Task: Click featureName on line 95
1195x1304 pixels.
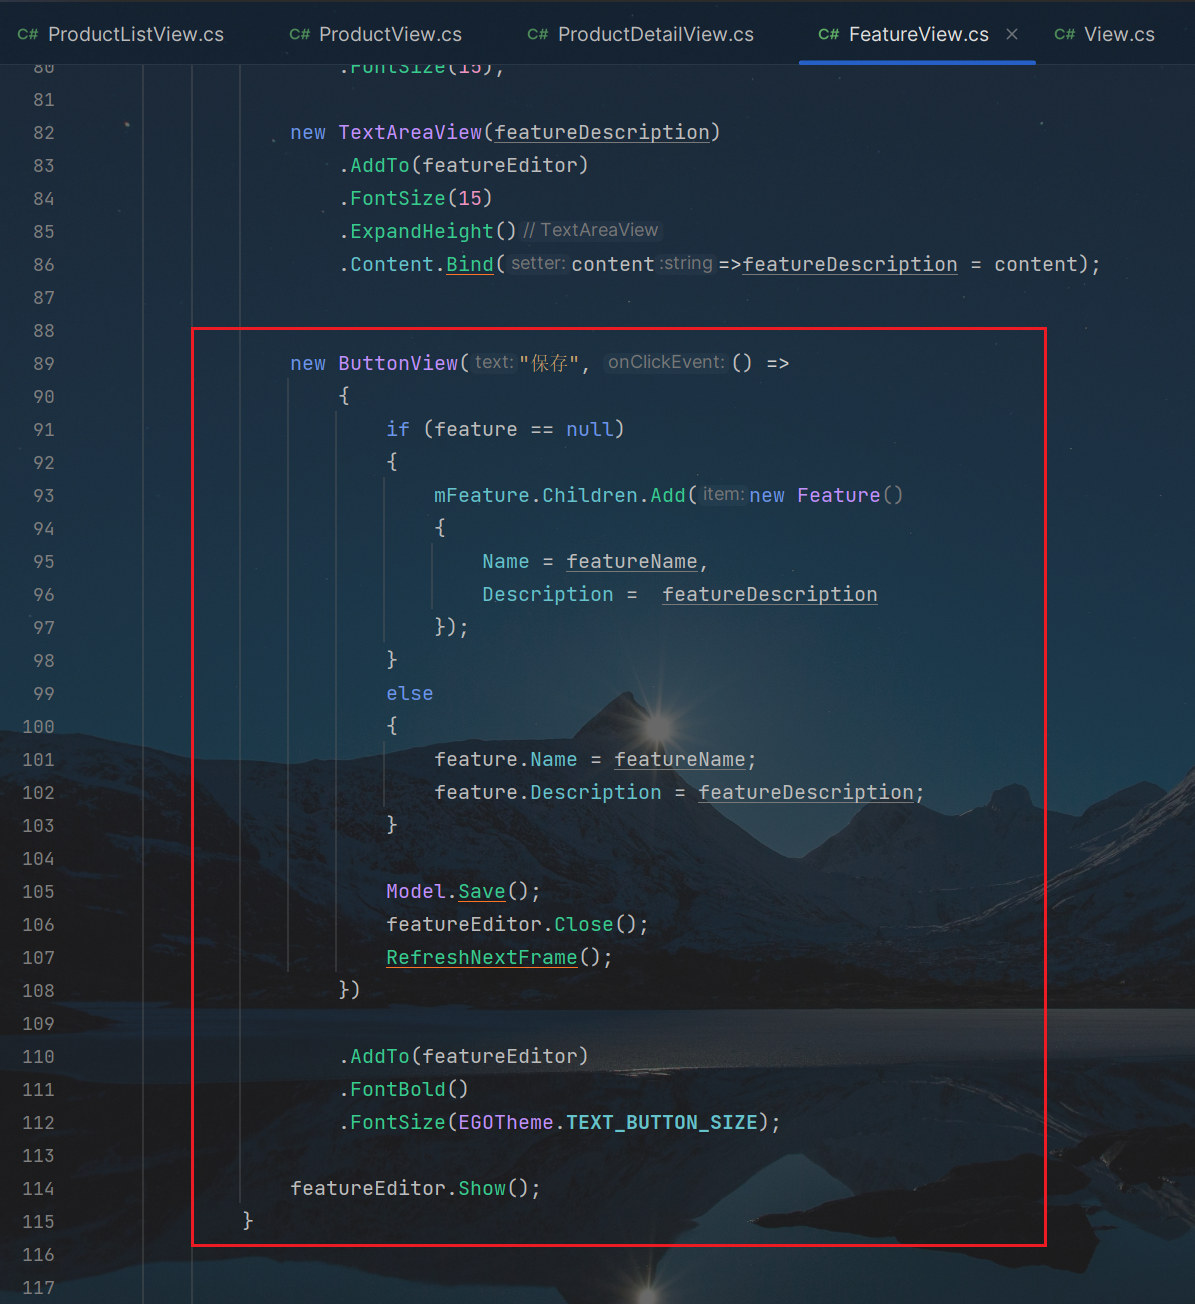Action: [632, 562]
